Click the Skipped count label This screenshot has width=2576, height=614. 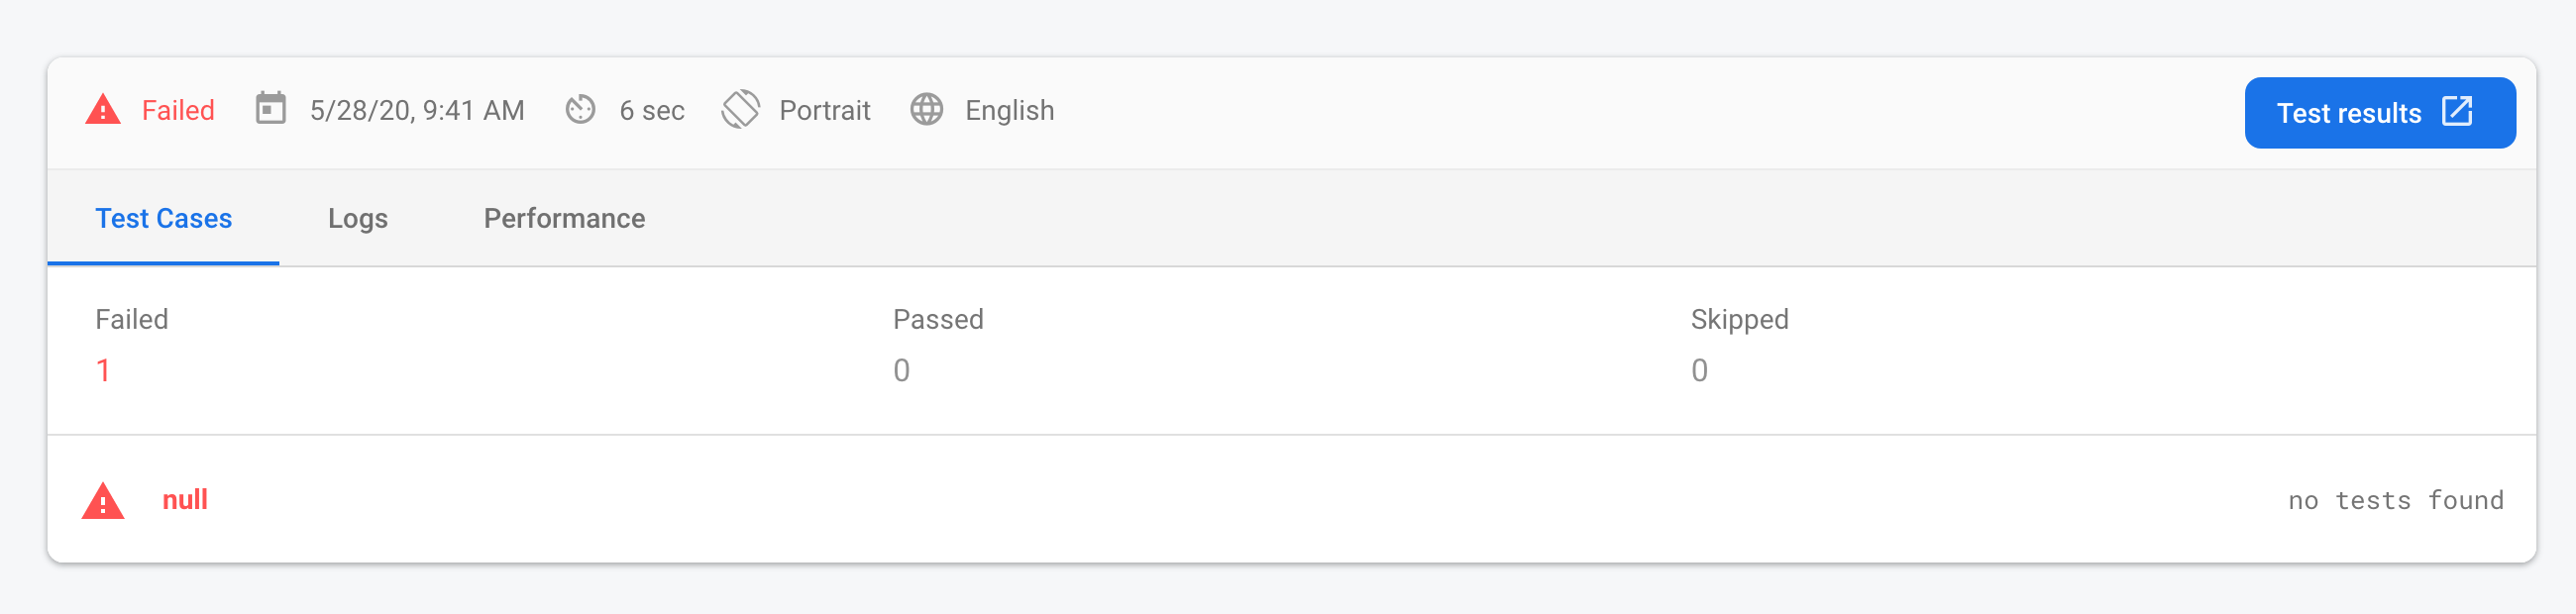1739,320
